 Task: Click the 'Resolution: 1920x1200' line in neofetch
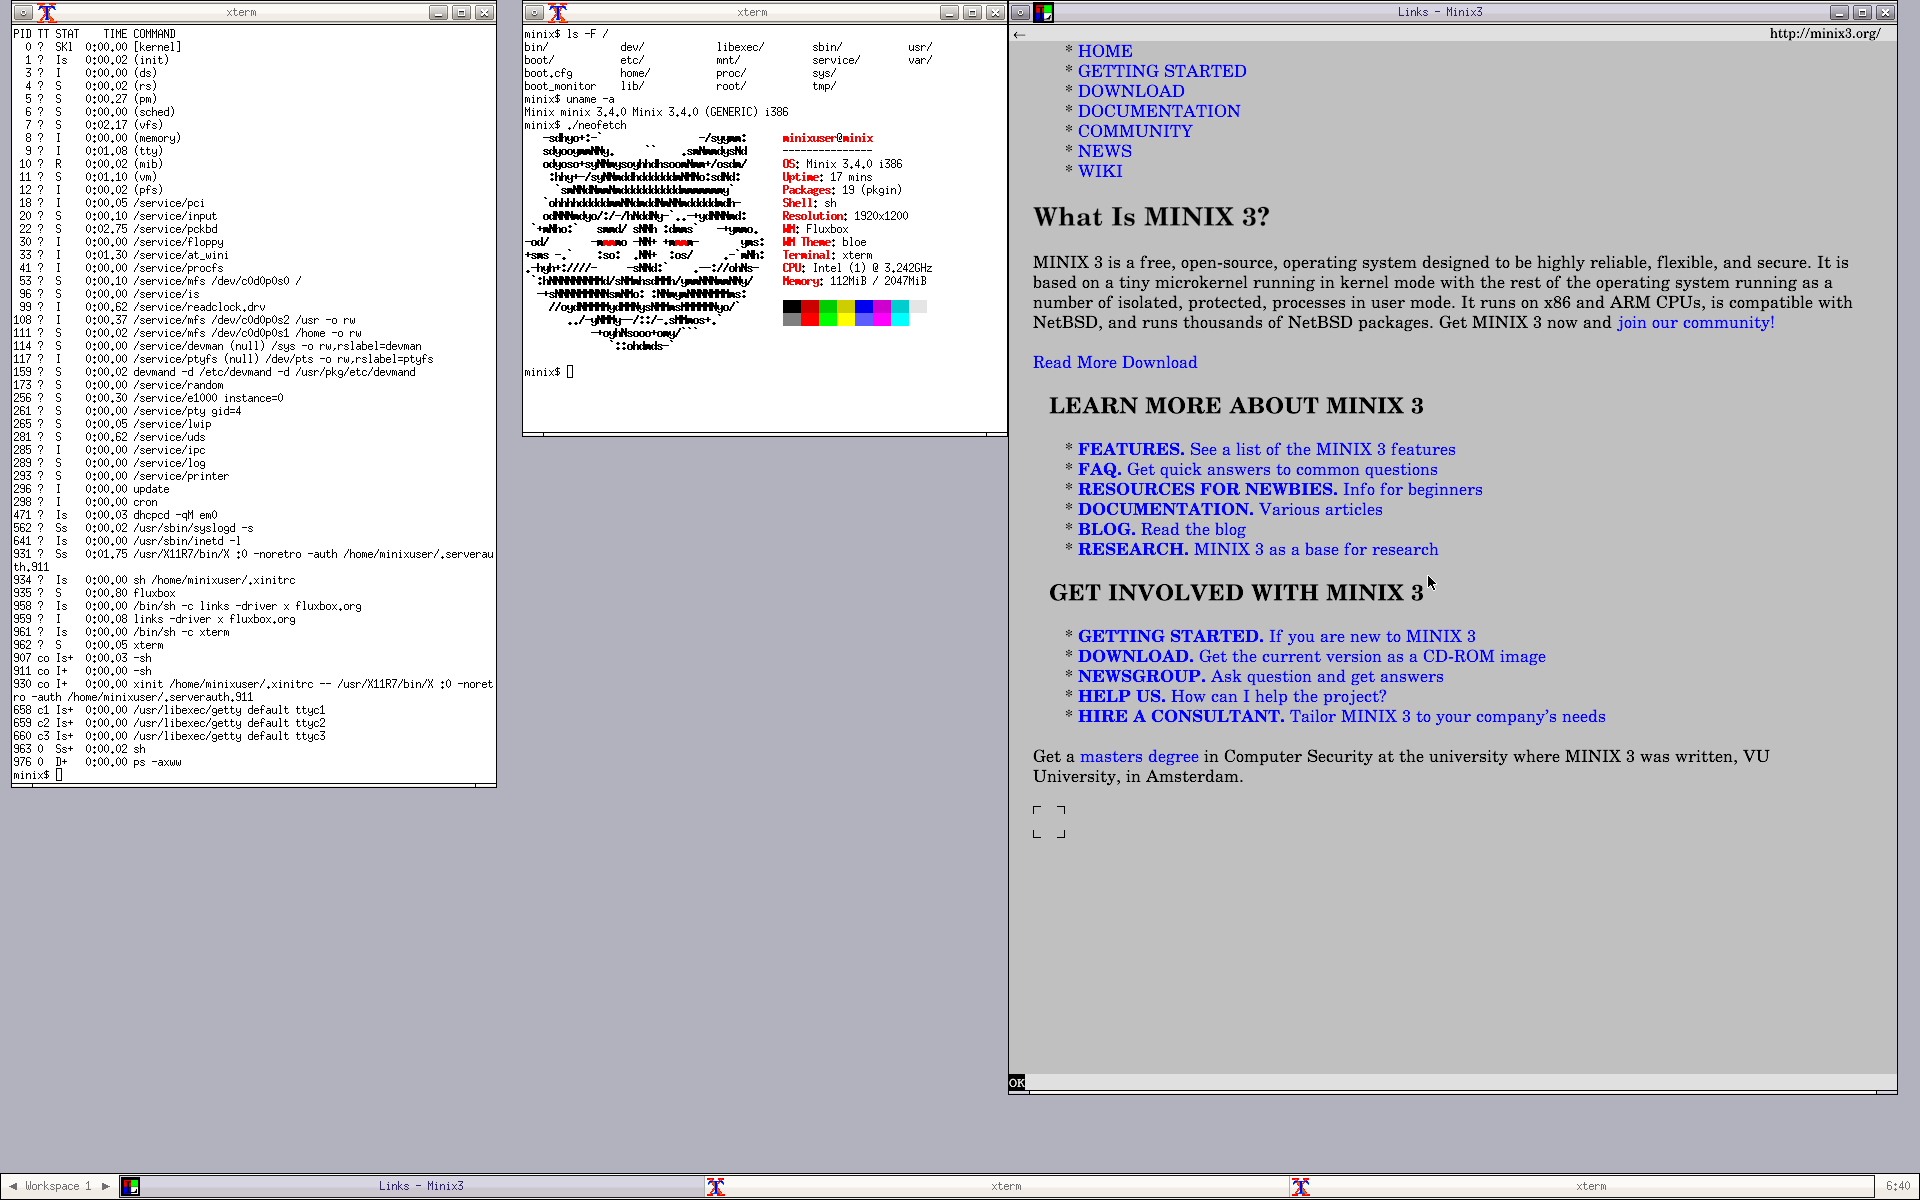point(845,217)
